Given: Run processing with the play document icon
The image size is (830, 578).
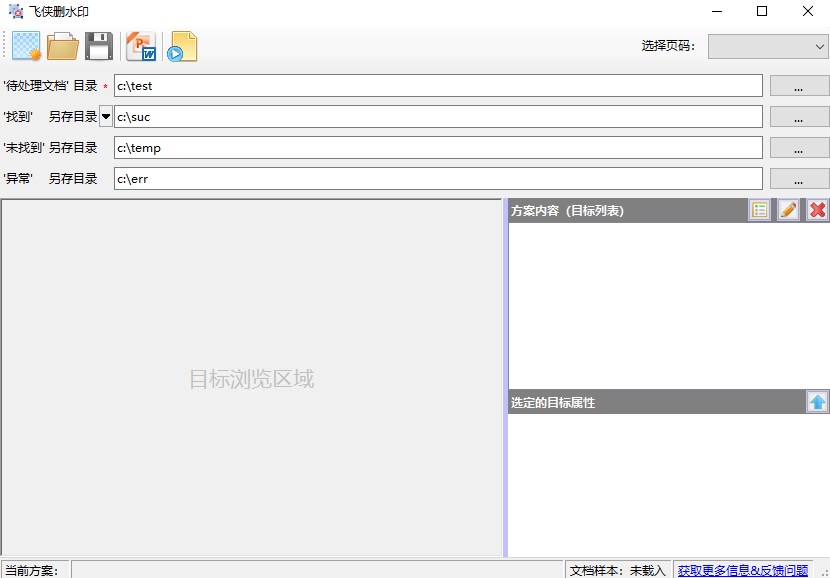Looking at the screenshot, I should 182,46.
